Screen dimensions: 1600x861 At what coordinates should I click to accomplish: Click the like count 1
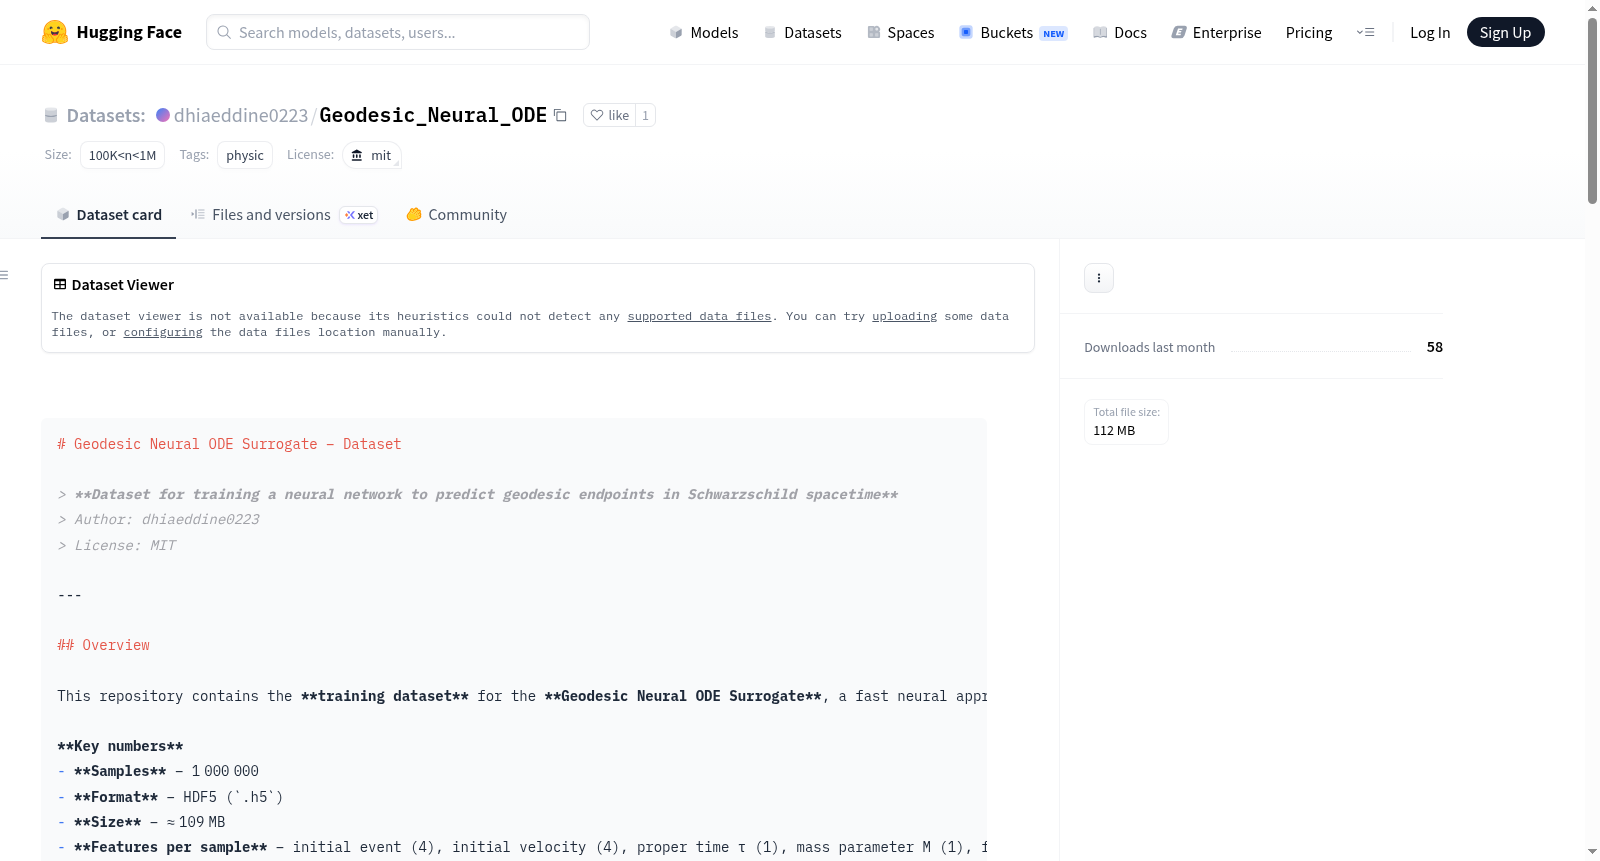(645, 115)
